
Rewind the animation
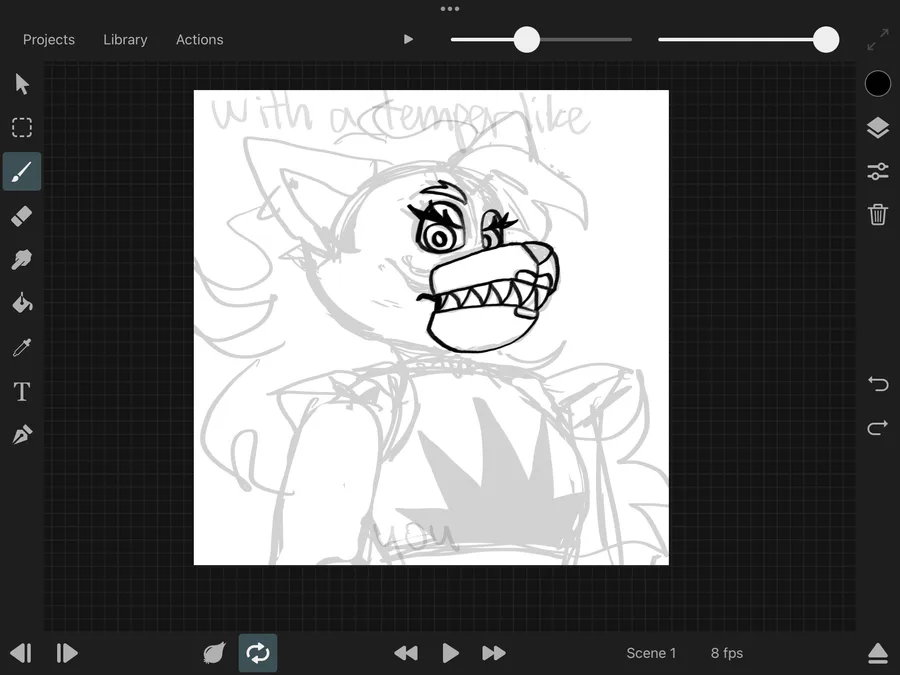tap(406, 653)
